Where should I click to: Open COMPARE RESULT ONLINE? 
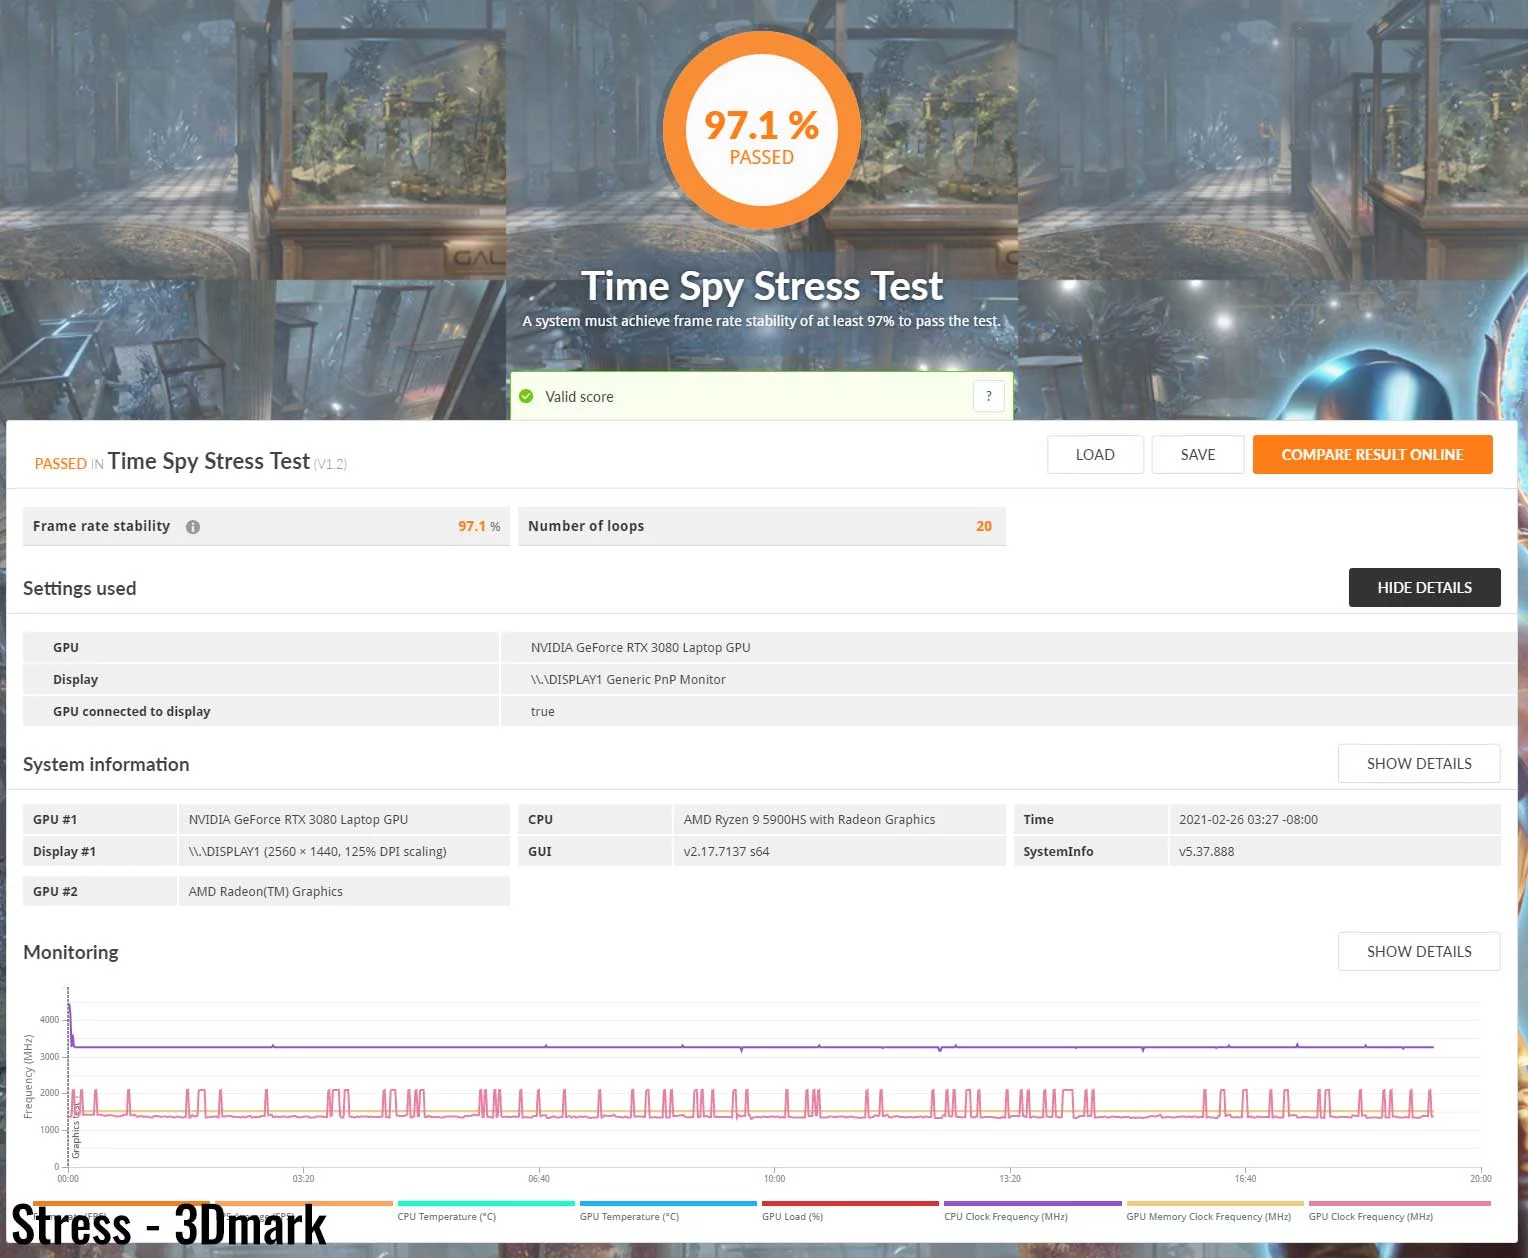point(1372,454)
